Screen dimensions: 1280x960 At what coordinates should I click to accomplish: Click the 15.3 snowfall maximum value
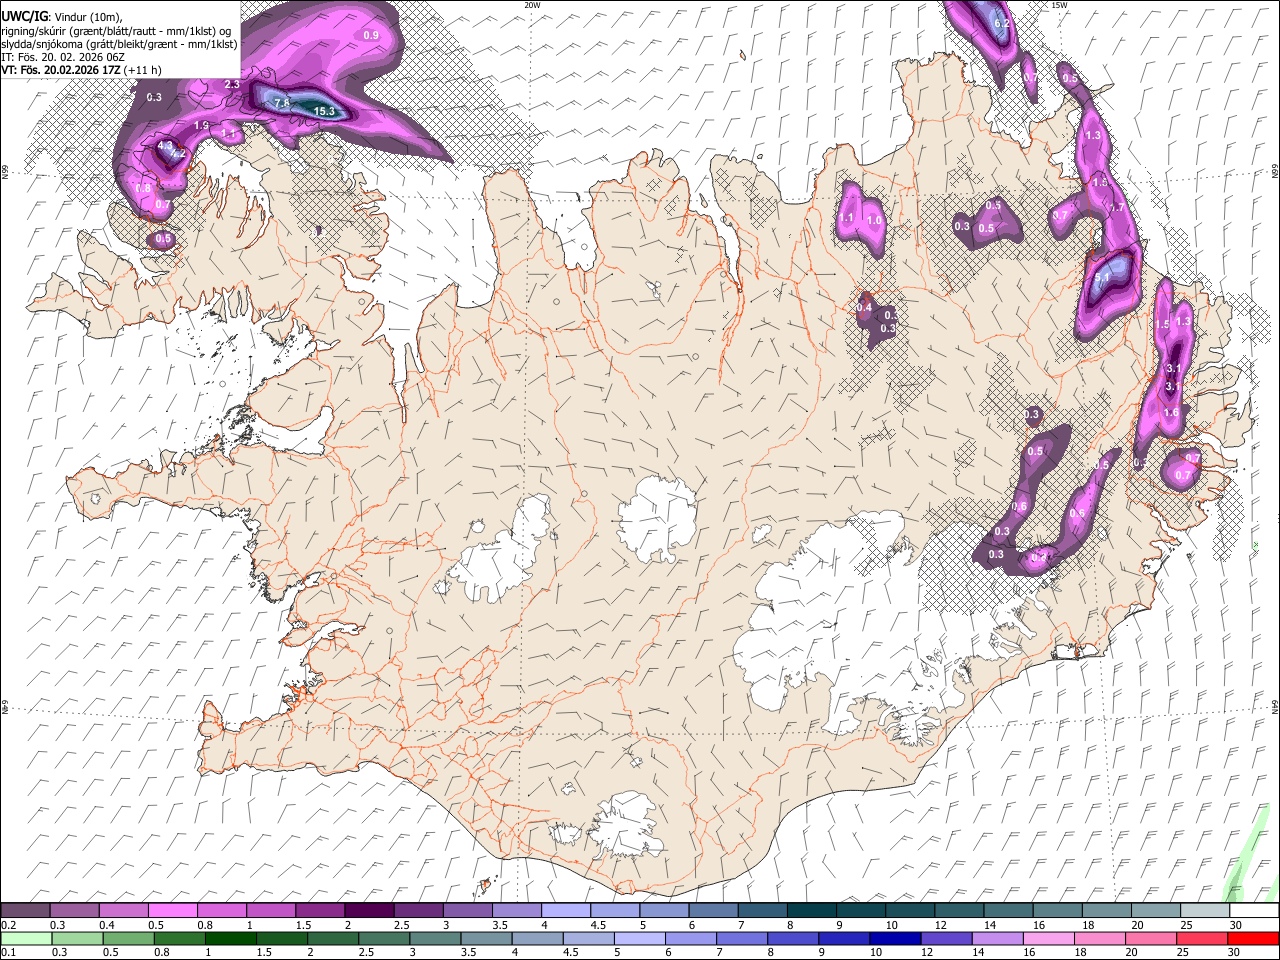(x=324, y=111)
